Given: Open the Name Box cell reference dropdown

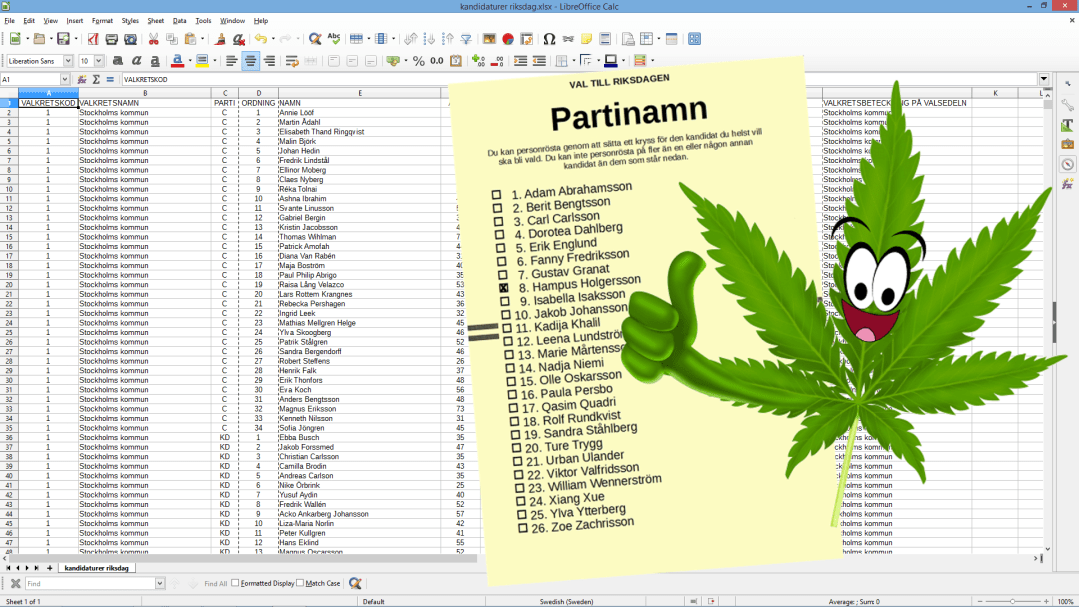Looking at the screenshot, I should [x=65, y=79].
